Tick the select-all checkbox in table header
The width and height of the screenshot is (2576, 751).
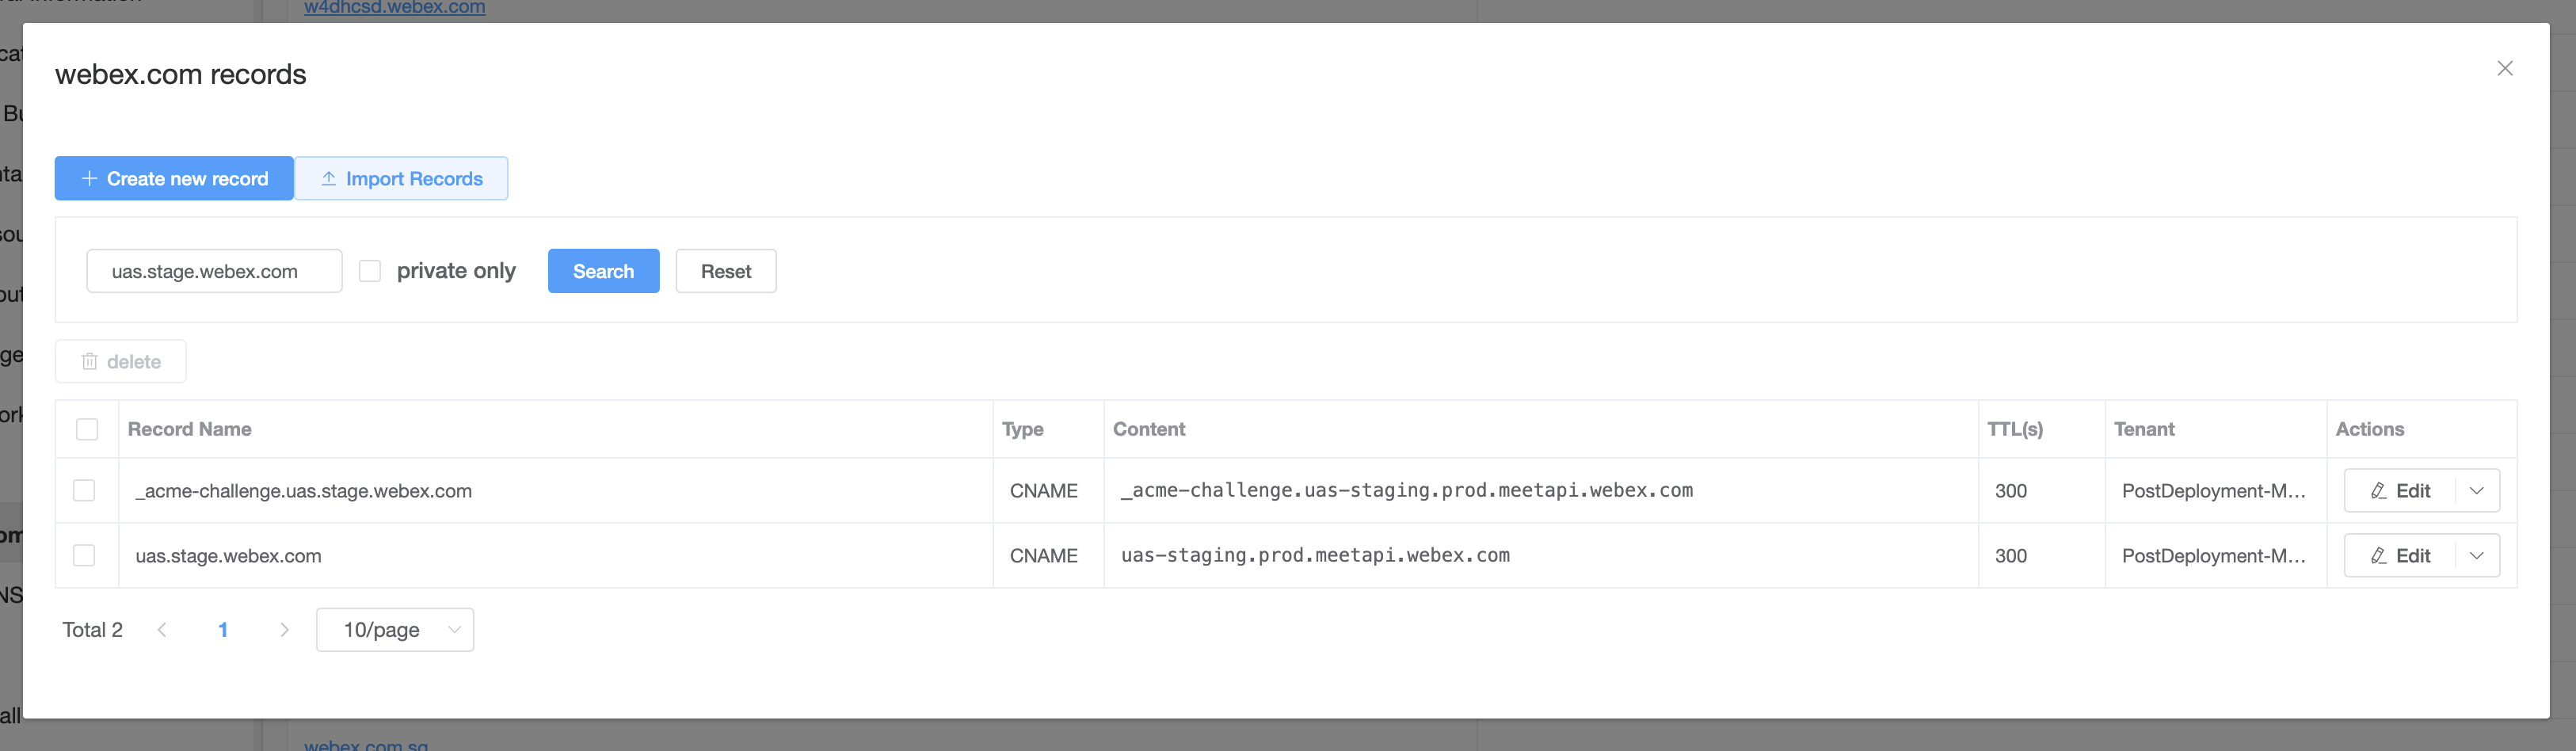87,429
